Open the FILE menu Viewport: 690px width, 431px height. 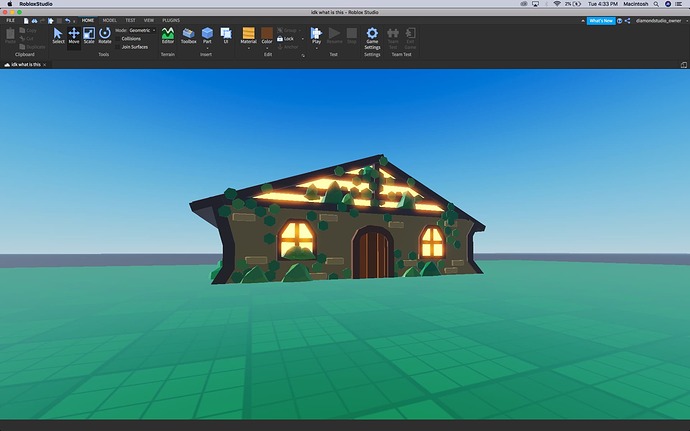pos(11,20)
